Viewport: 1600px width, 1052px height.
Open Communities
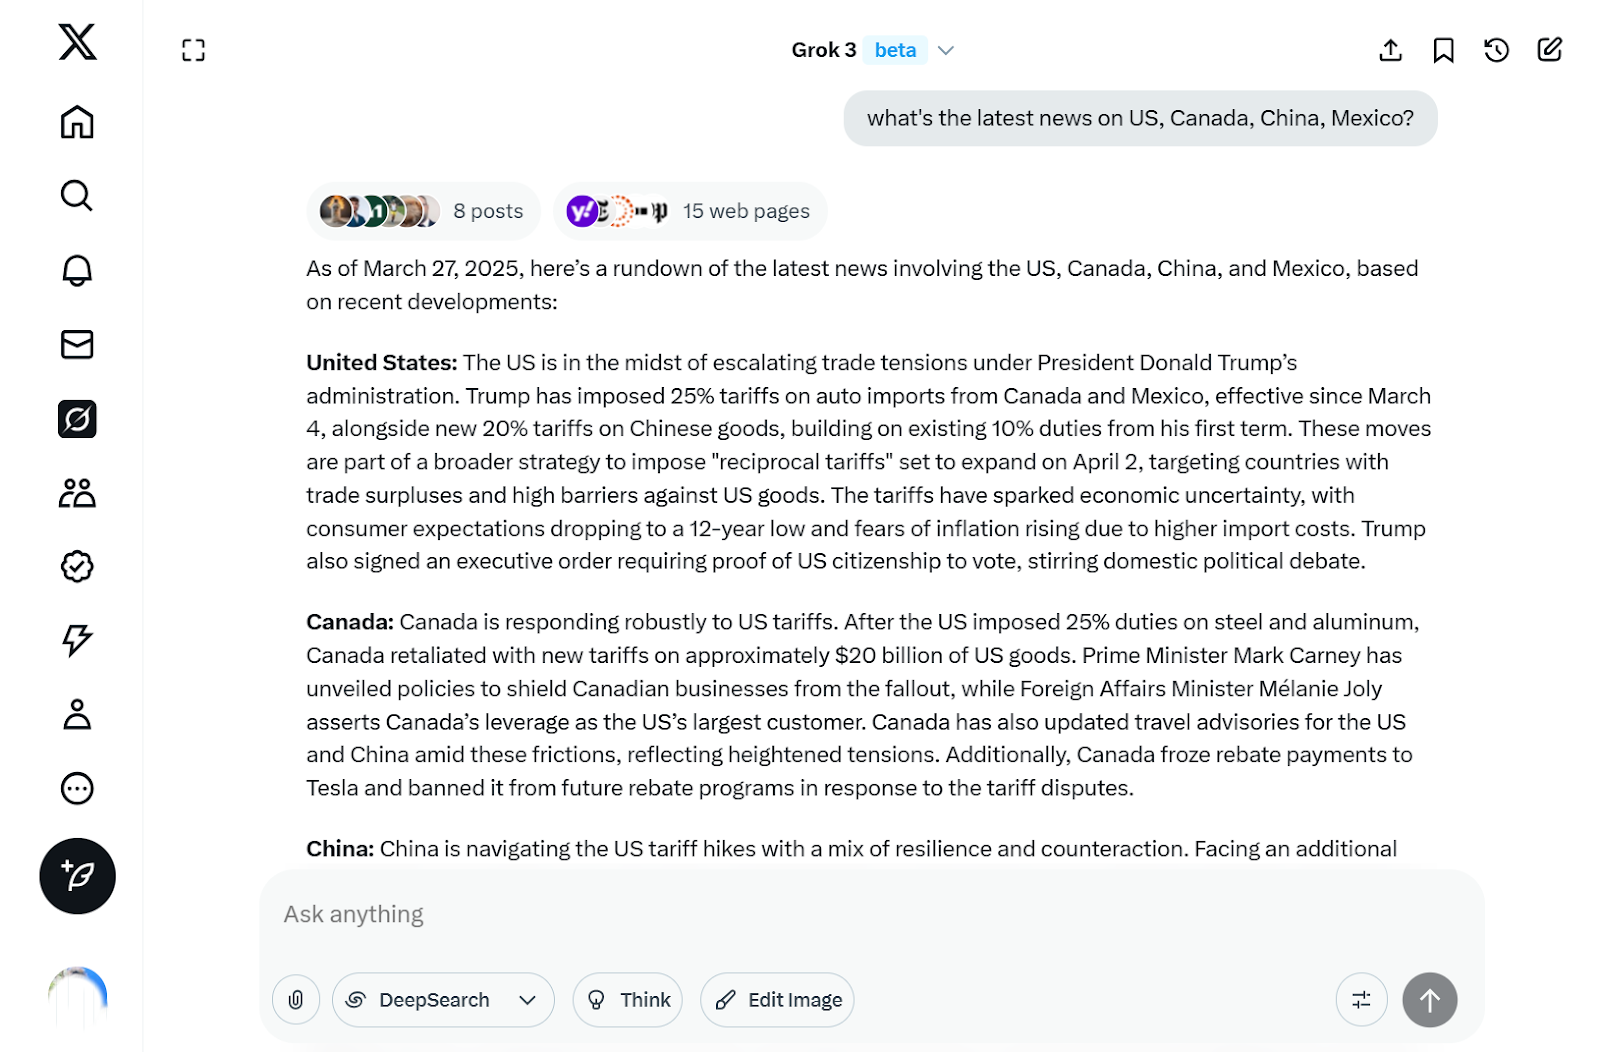point(77,492)
